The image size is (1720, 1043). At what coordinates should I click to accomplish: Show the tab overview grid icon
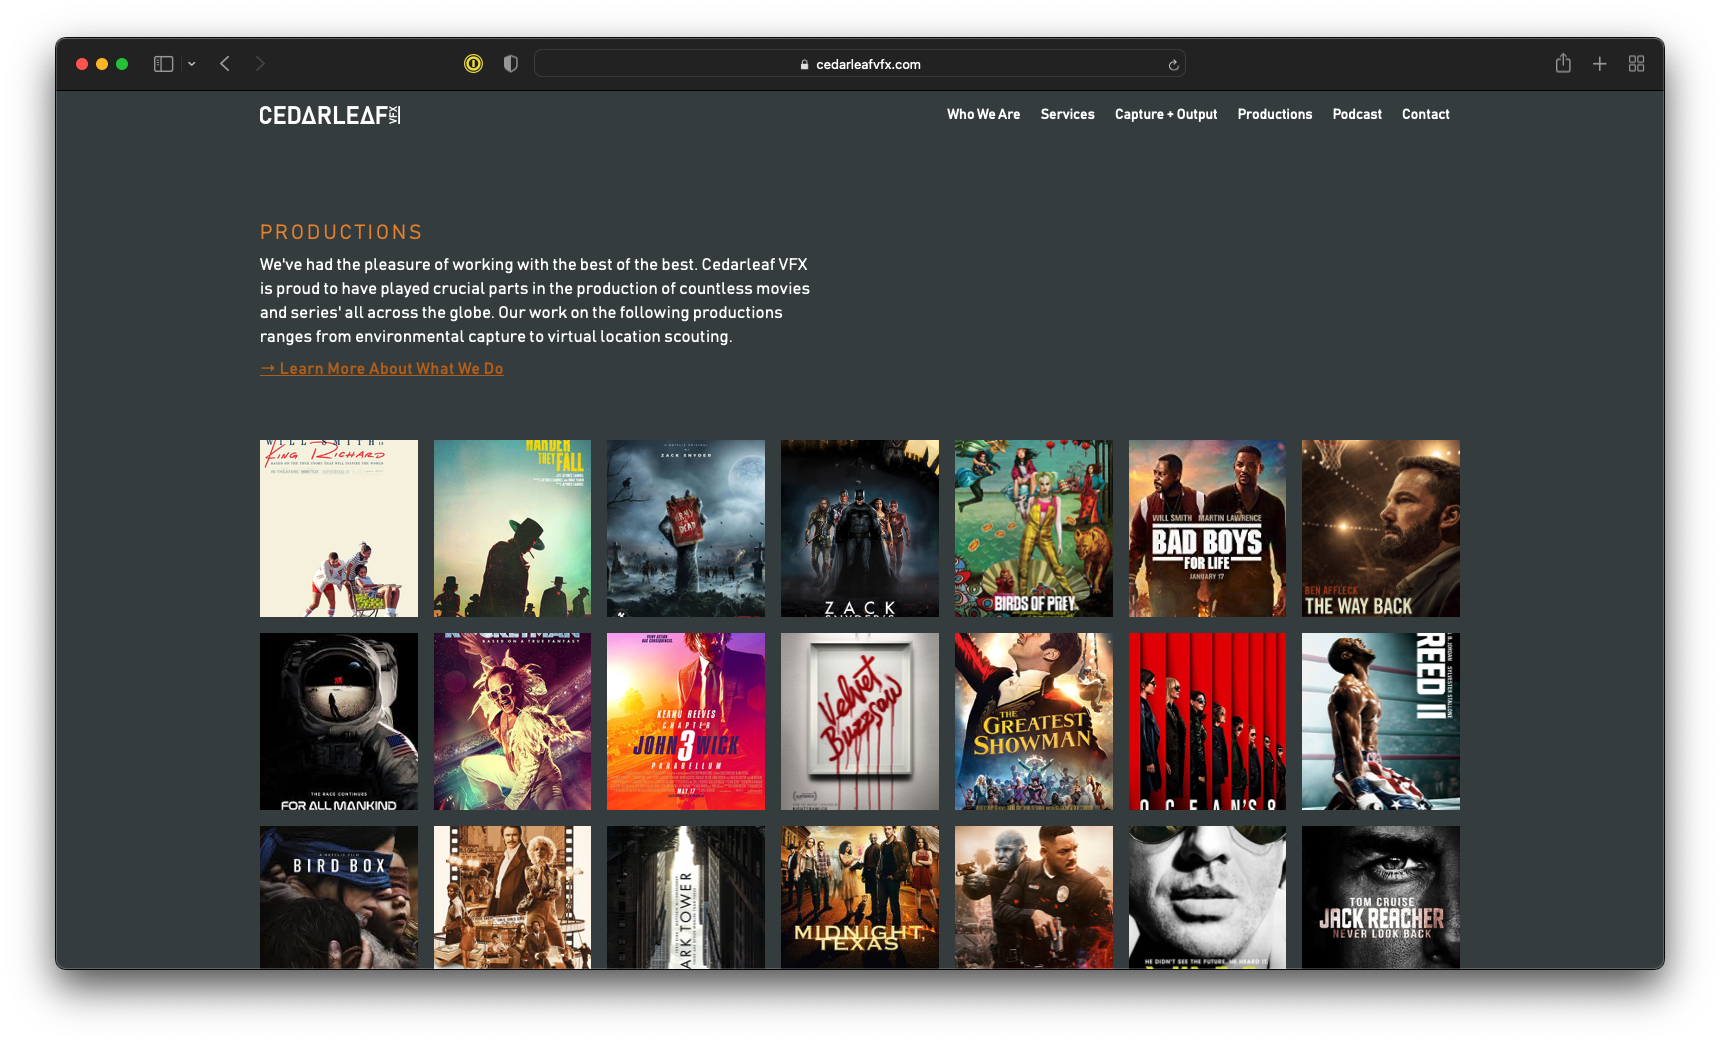1637,64
